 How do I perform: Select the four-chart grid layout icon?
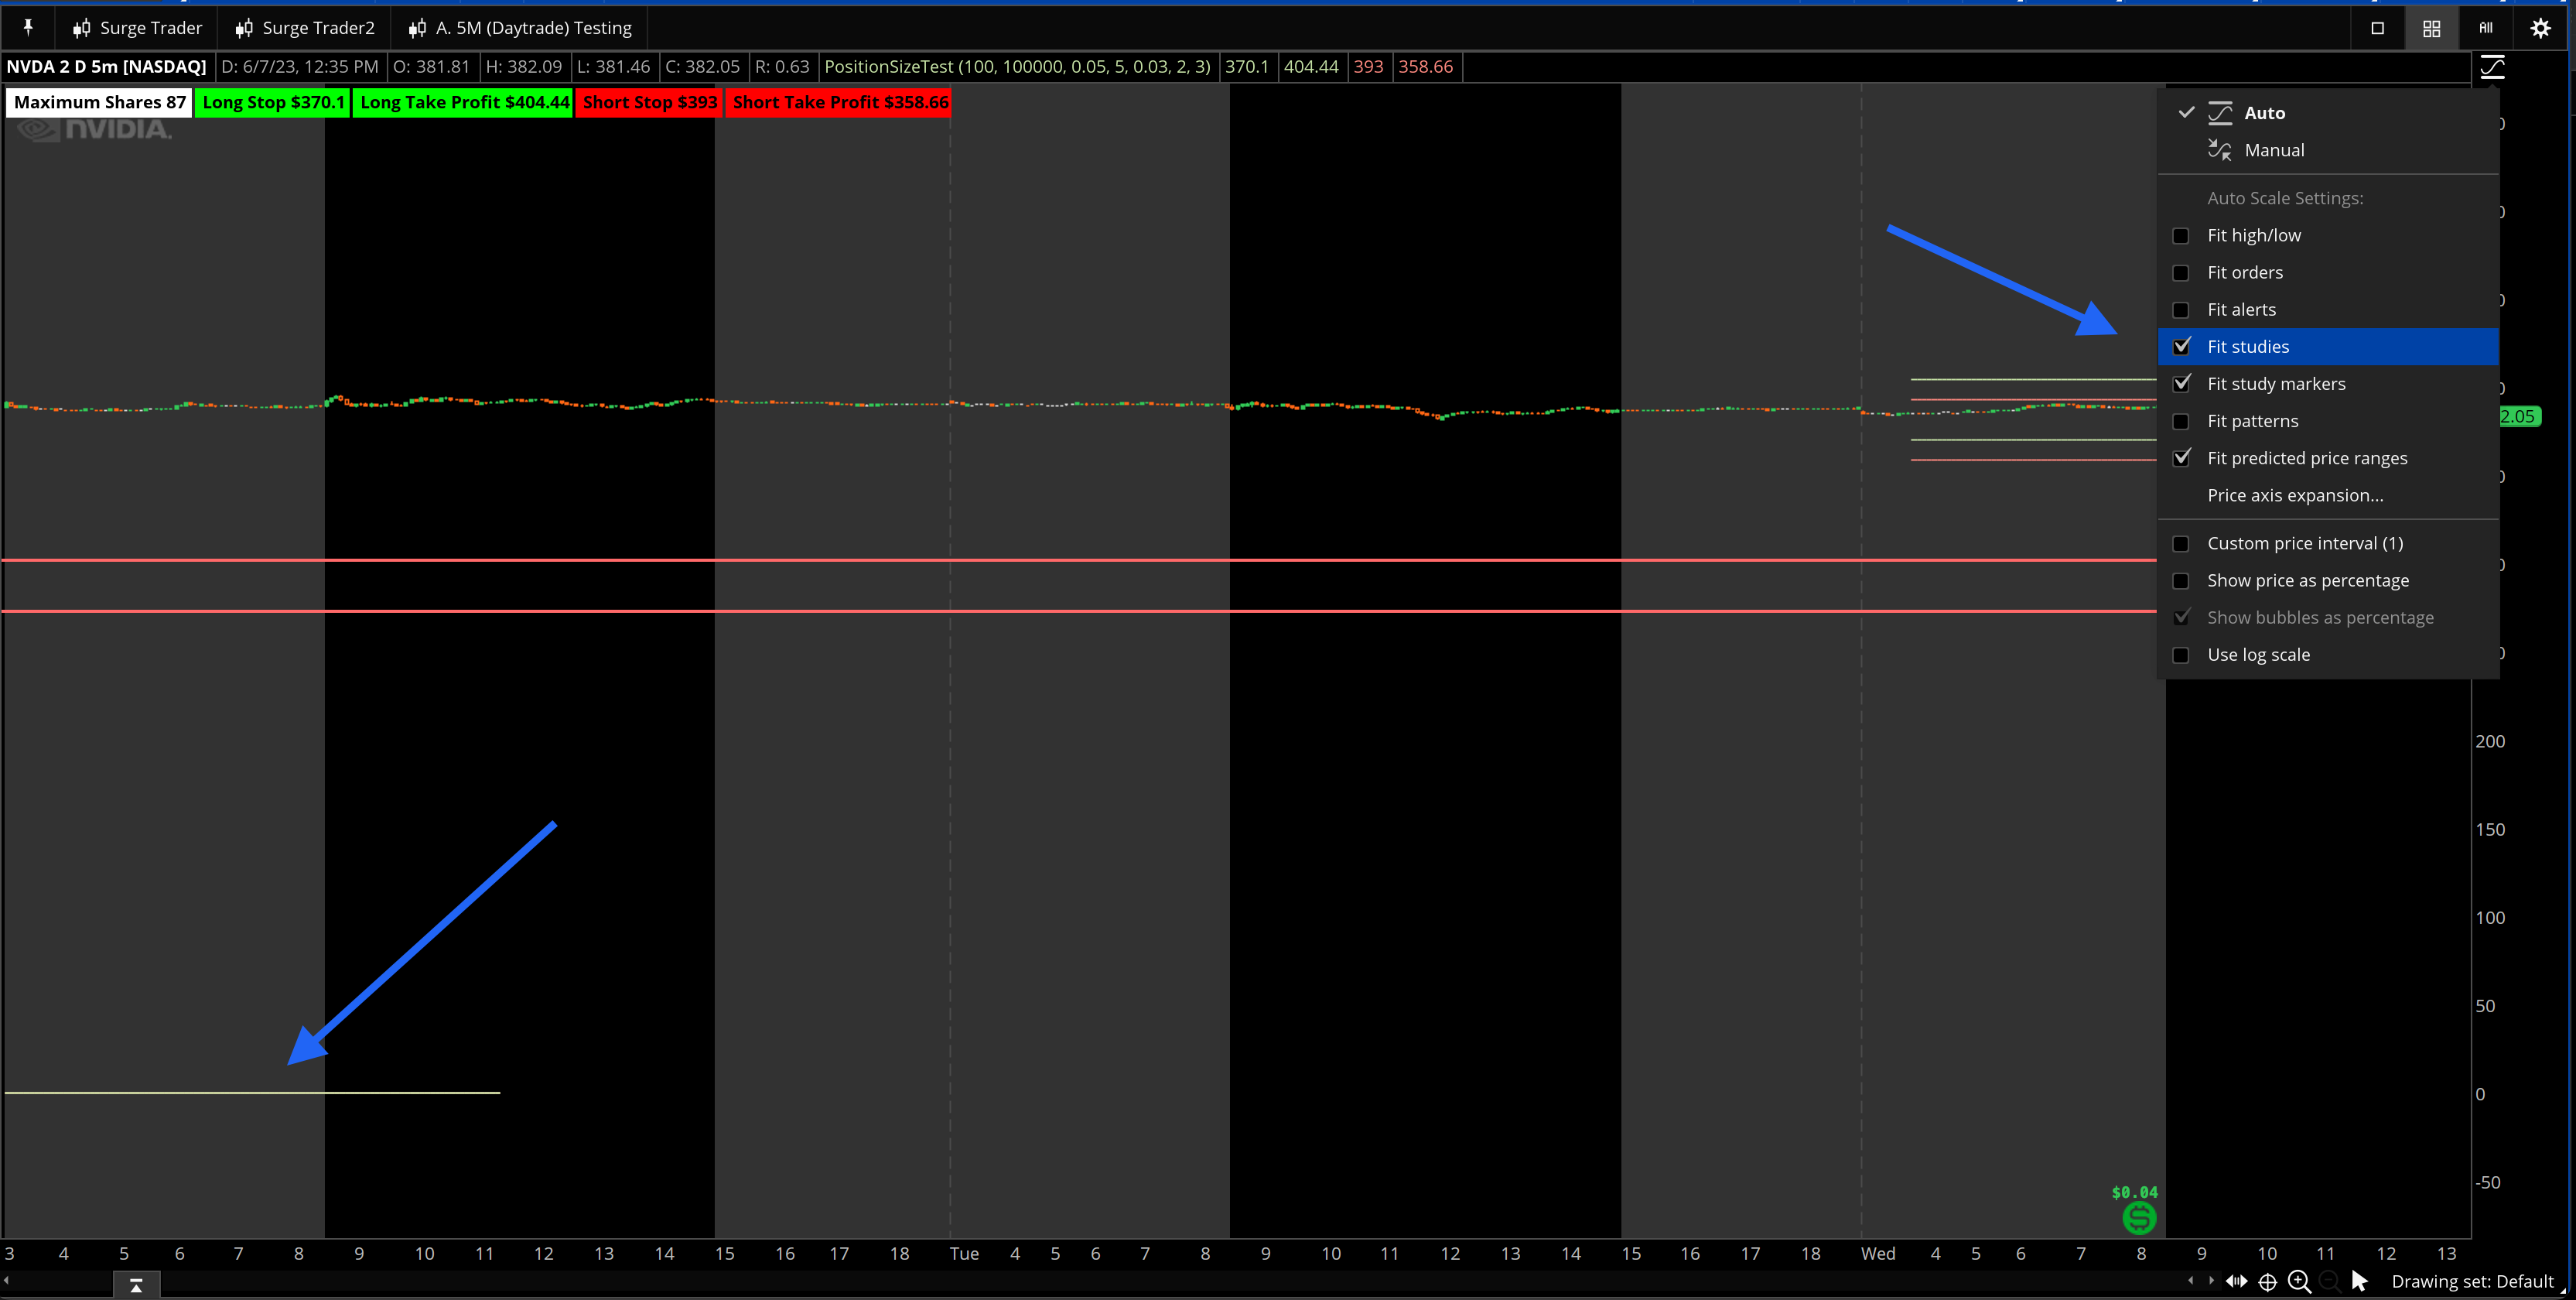tap(2431, 28)
